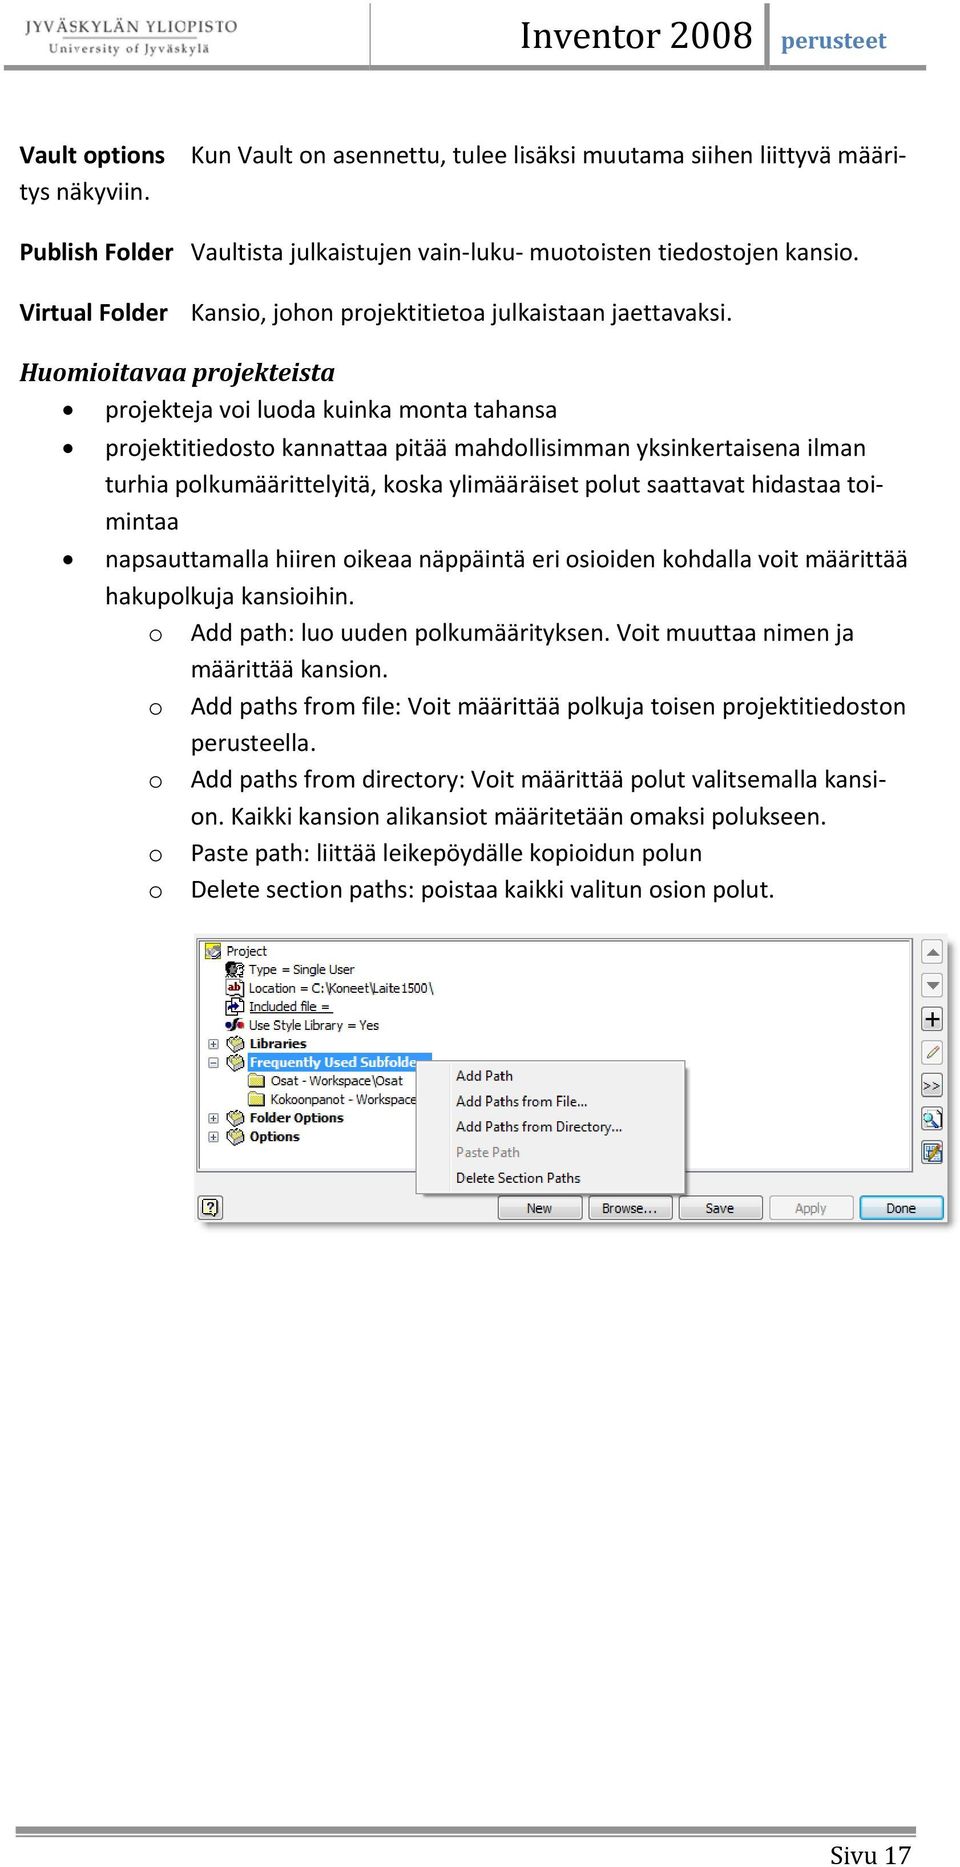Viewport: 960px width, 1867px height.
Task: Click the Osat folder icon
Action: [x=256, y=1080]
